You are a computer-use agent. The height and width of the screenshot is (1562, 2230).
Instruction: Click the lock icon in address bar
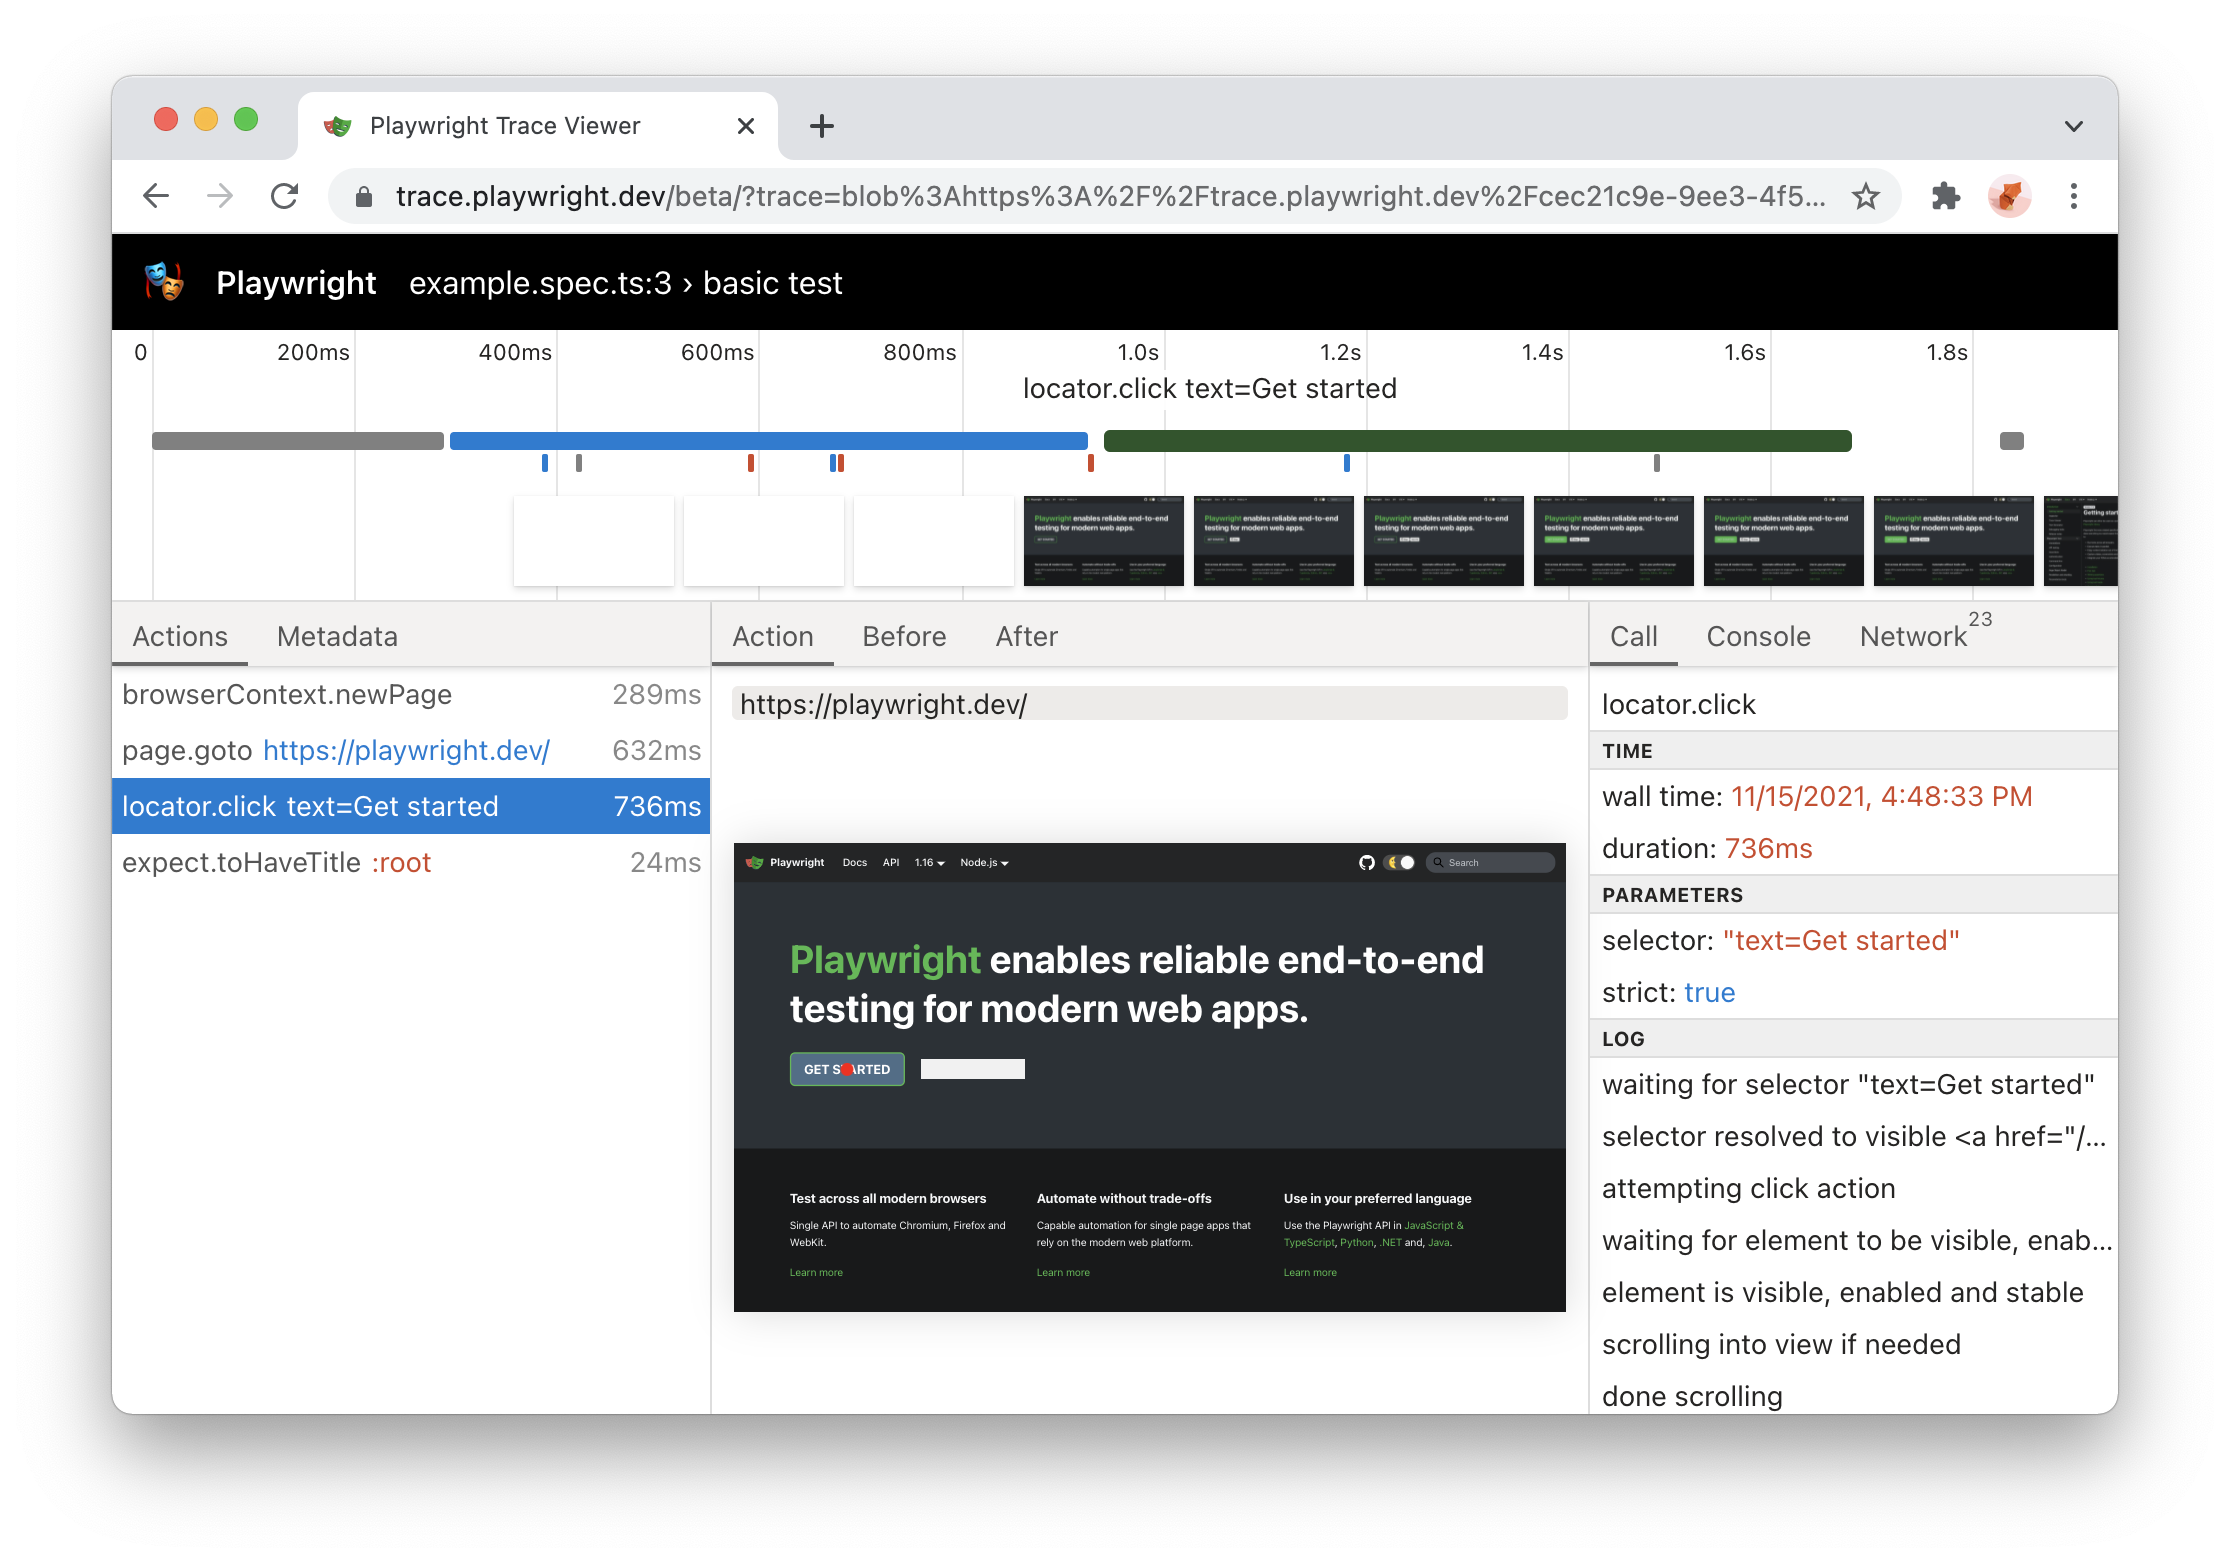click(x=365, y=197)
